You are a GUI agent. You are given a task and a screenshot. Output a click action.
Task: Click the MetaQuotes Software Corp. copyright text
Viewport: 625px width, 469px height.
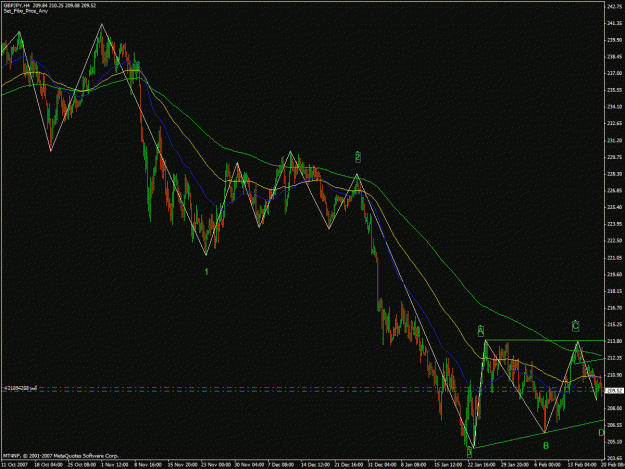click(x=61, y=456)
